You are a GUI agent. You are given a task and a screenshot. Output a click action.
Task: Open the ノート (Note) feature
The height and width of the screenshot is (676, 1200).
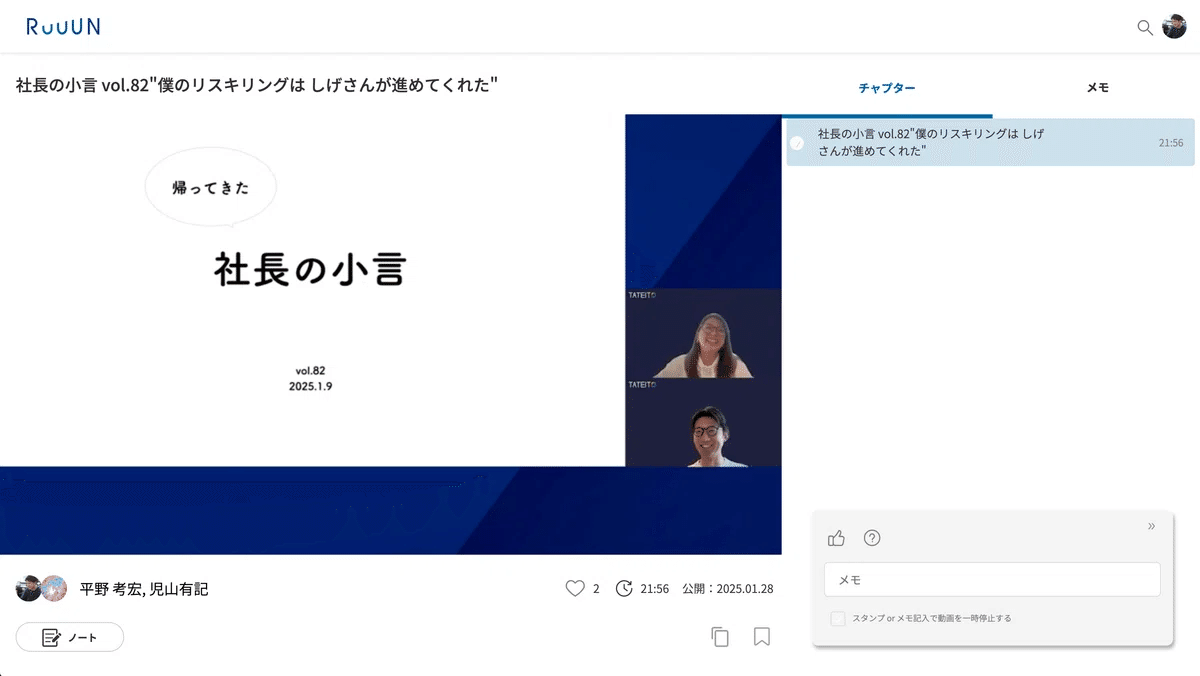[x=69, y=637]
